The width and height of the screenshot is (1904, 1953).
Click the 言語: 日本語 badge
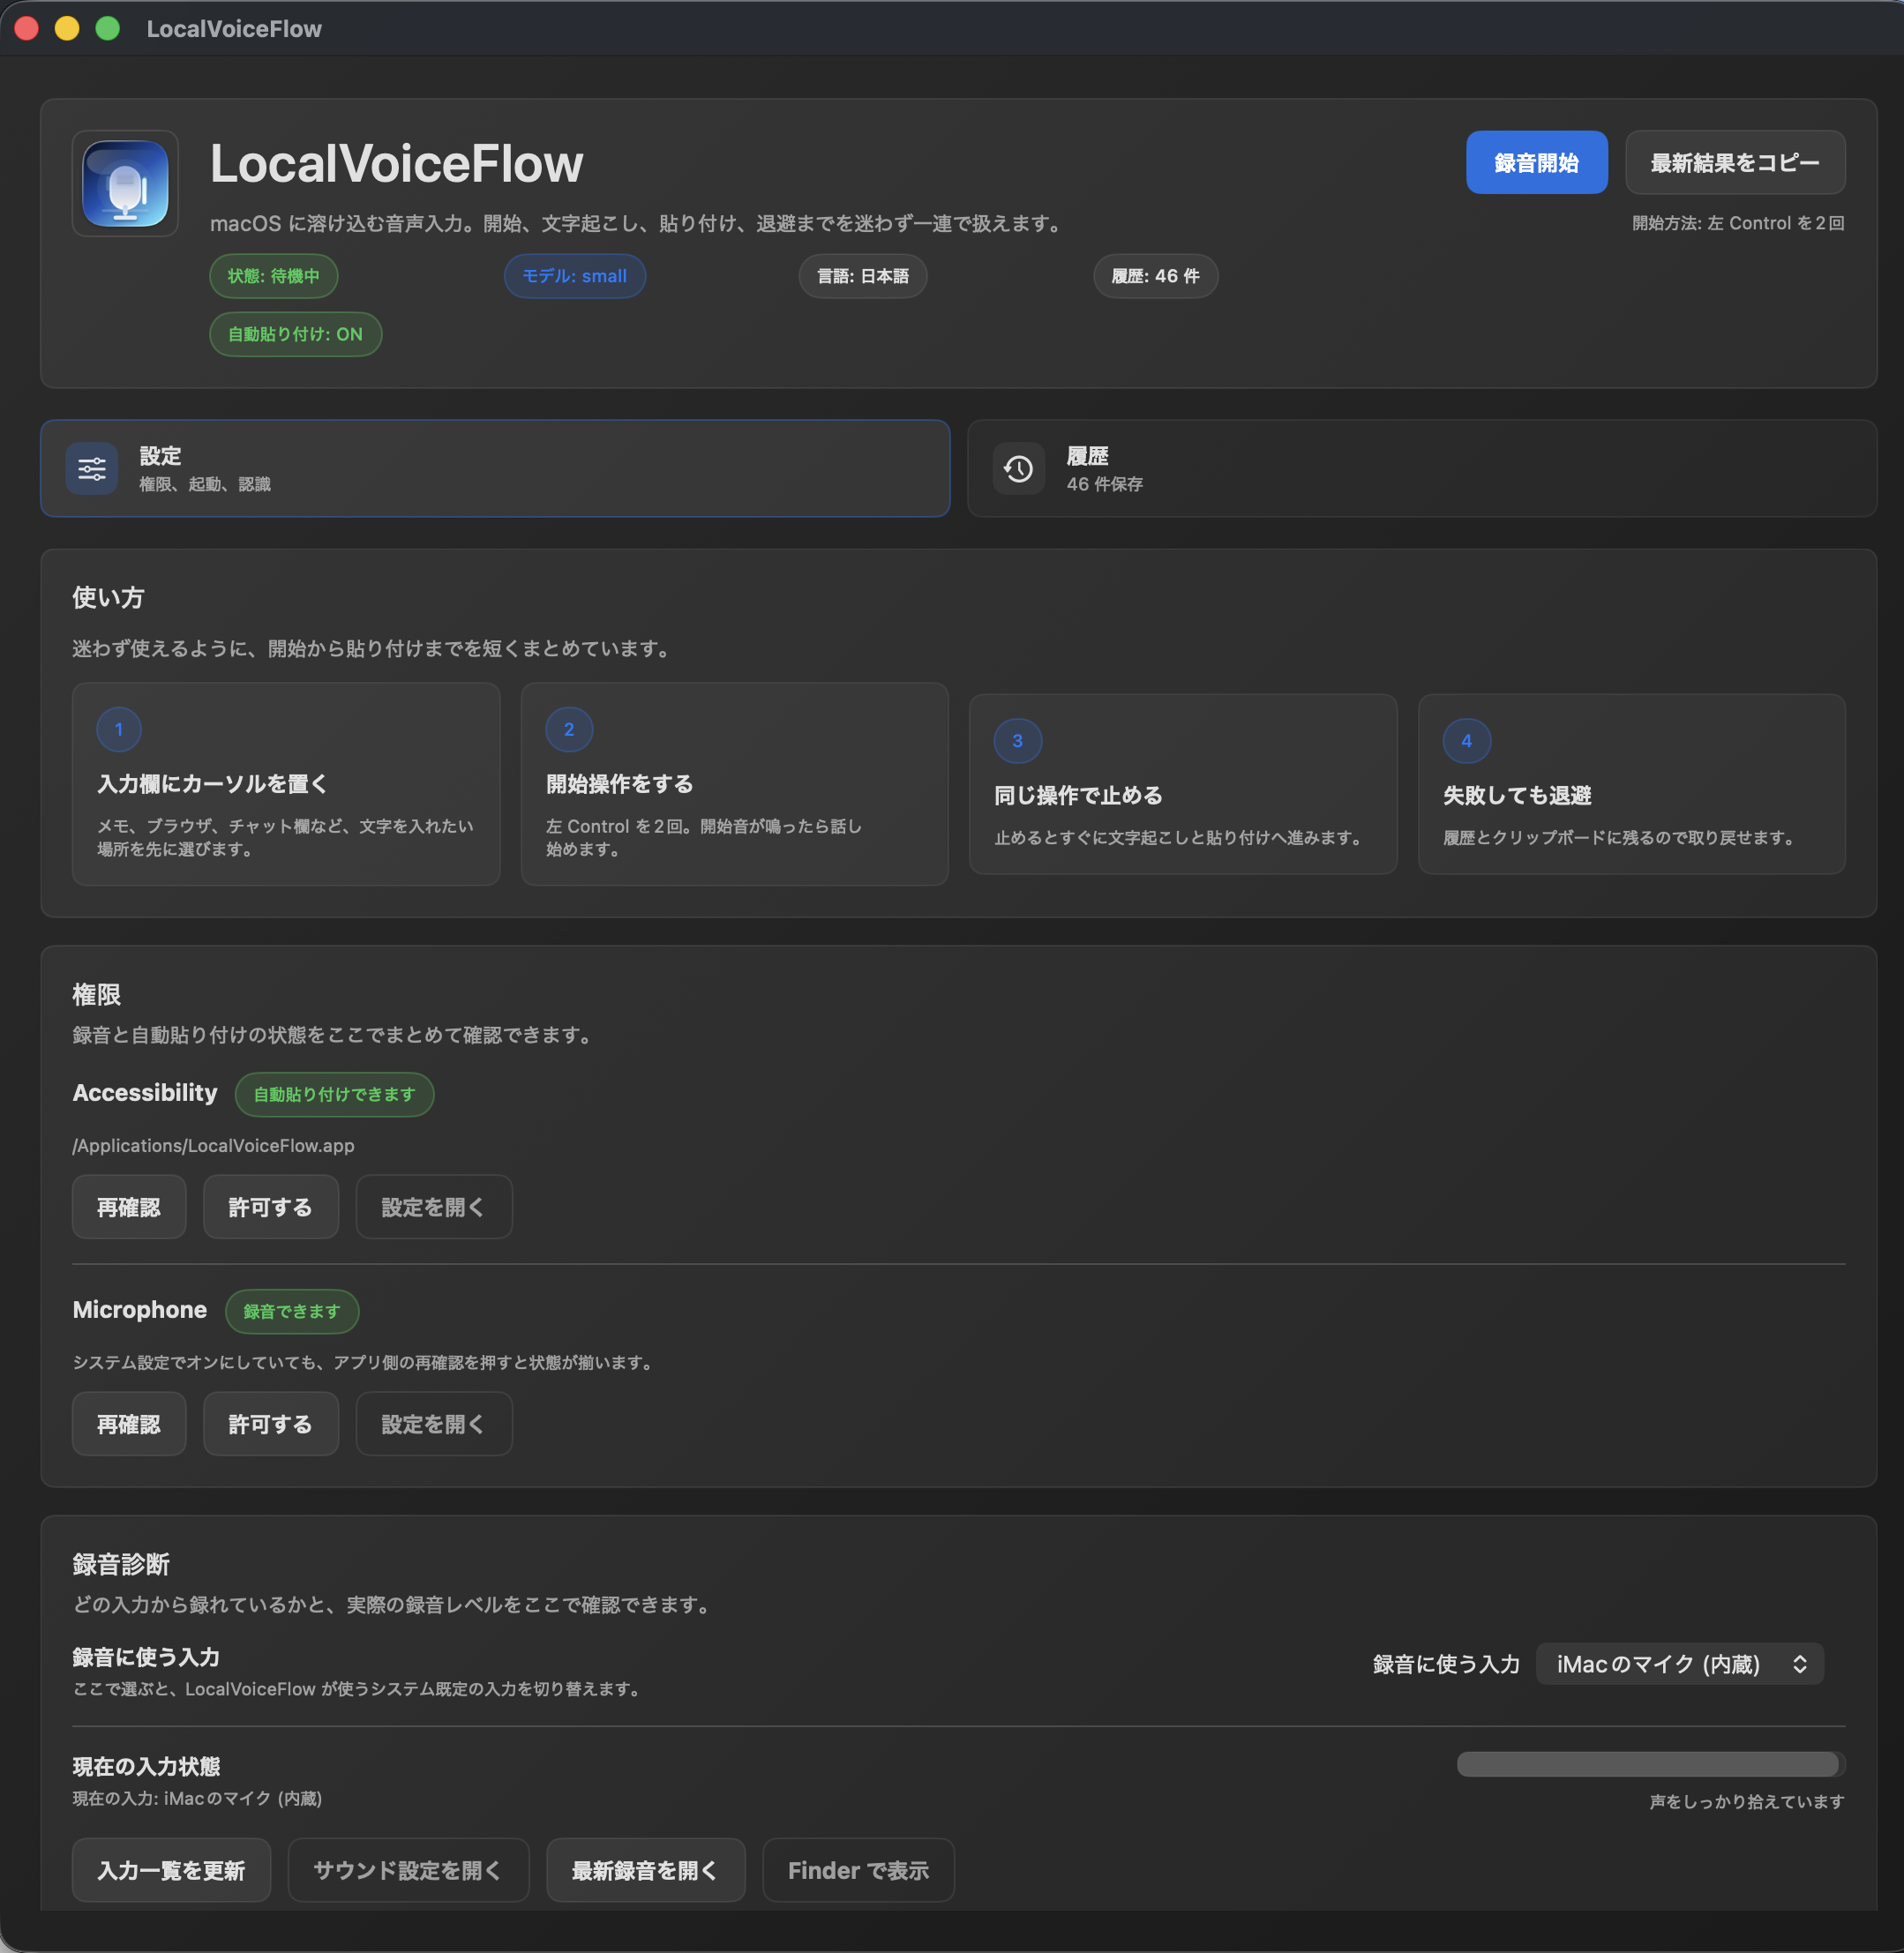click(862, 276)
